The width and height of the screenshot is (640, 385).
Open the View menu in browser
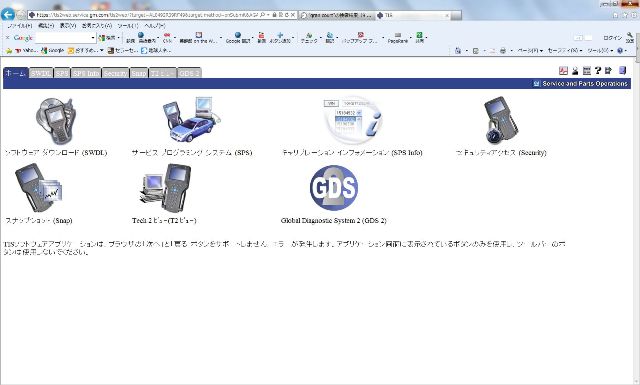68,25
